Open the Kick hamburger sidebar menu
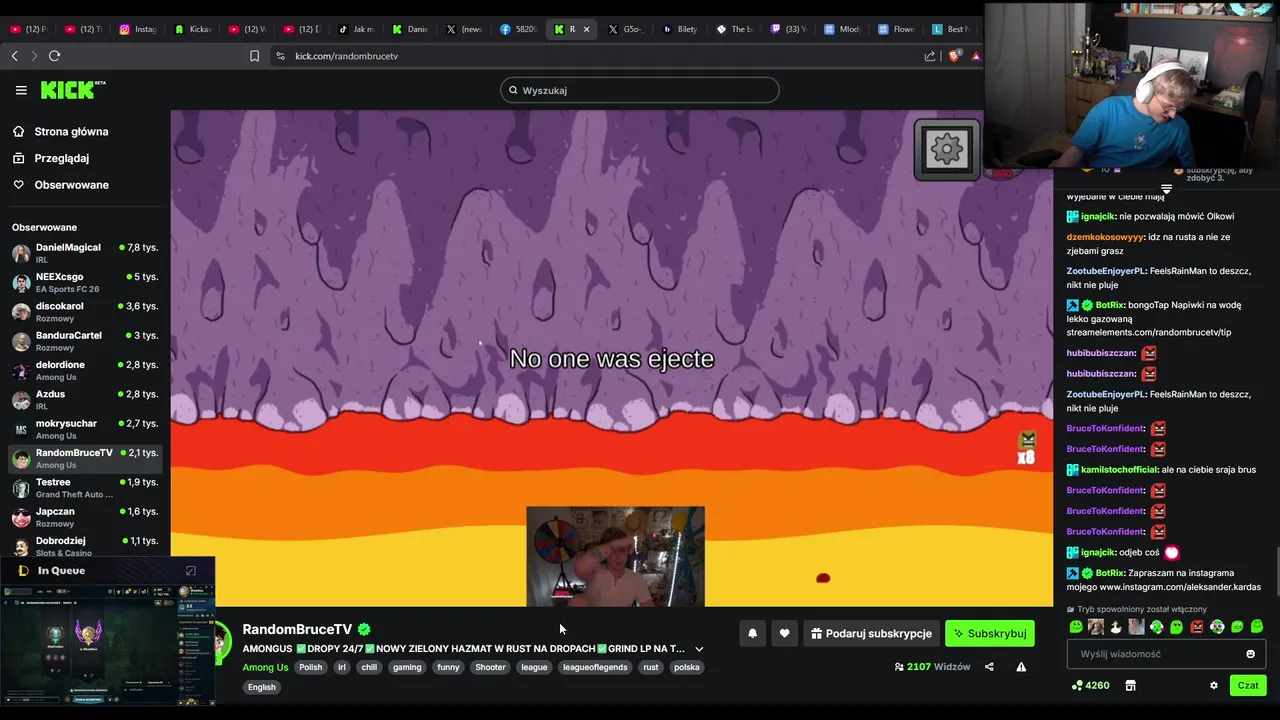This screenshot has width=1280, height=720. point(21,90)
